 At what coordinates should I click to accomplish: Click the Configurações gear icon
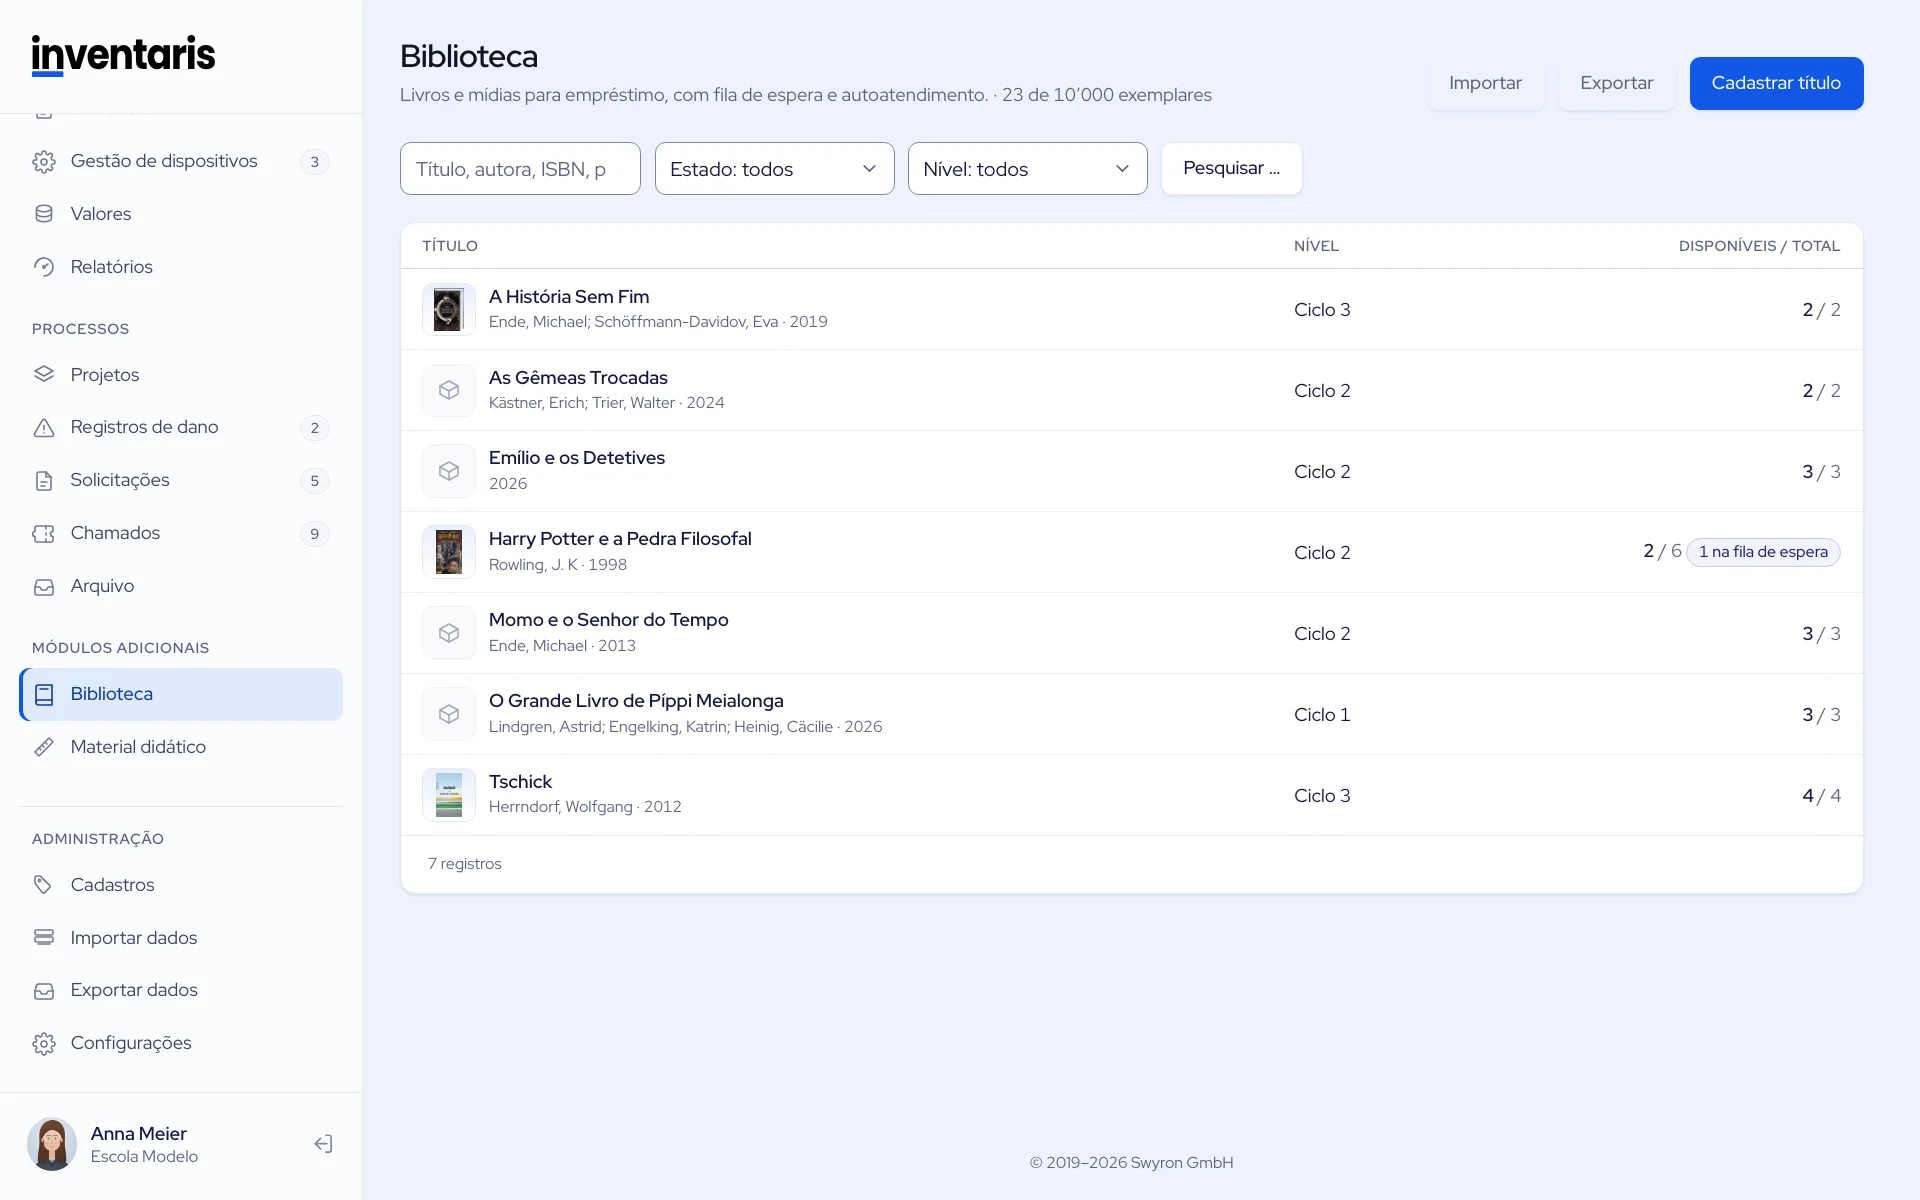(44, 1044)
